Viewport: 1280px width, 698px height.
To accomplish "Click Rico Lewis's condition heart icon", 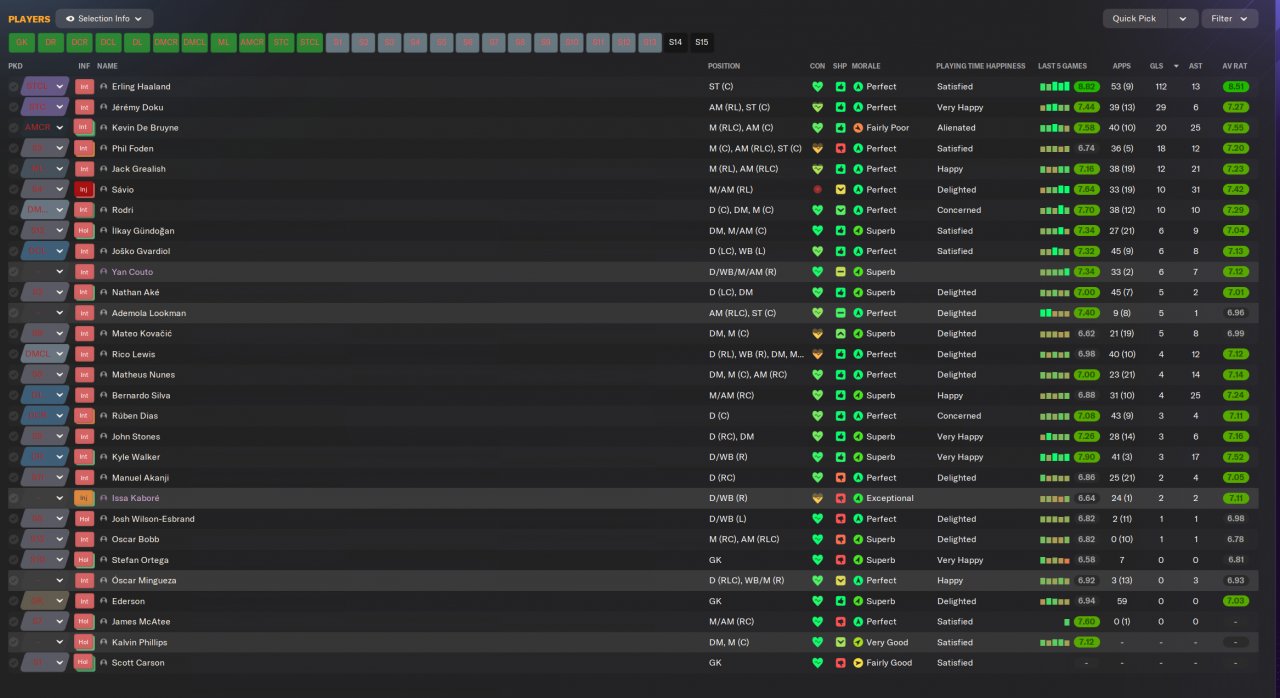I will click(x=817, y=354).
